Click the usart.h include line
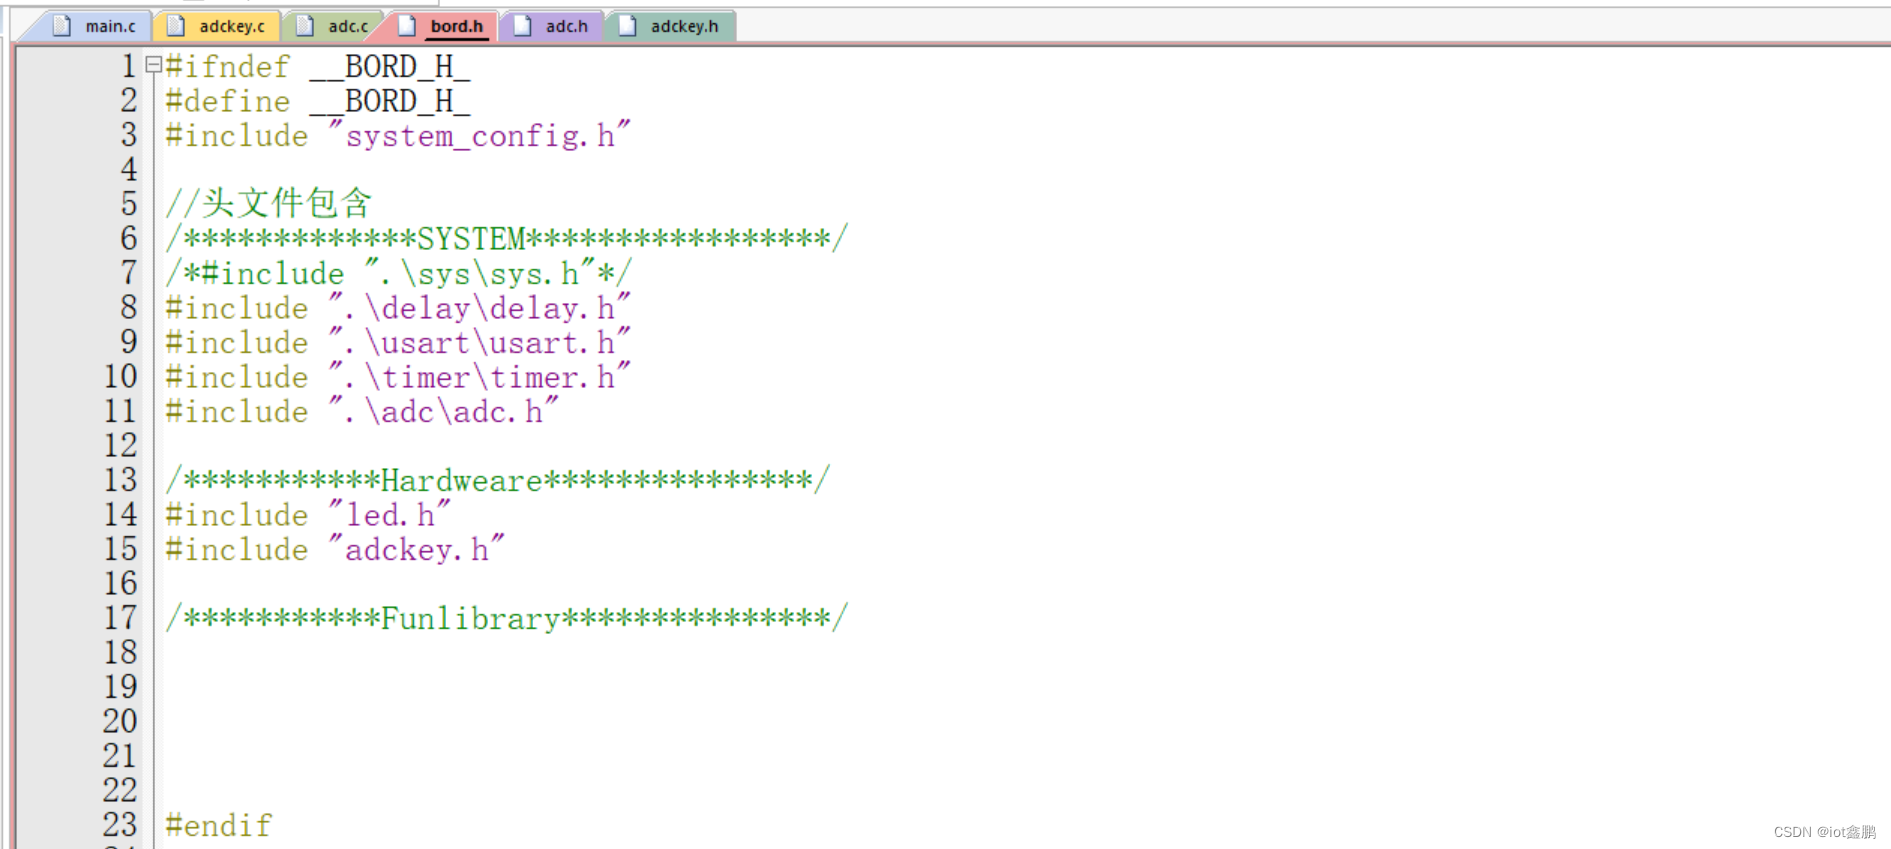Image resolution: width=1891 pixels, height=849 pixels. [398, 342]
